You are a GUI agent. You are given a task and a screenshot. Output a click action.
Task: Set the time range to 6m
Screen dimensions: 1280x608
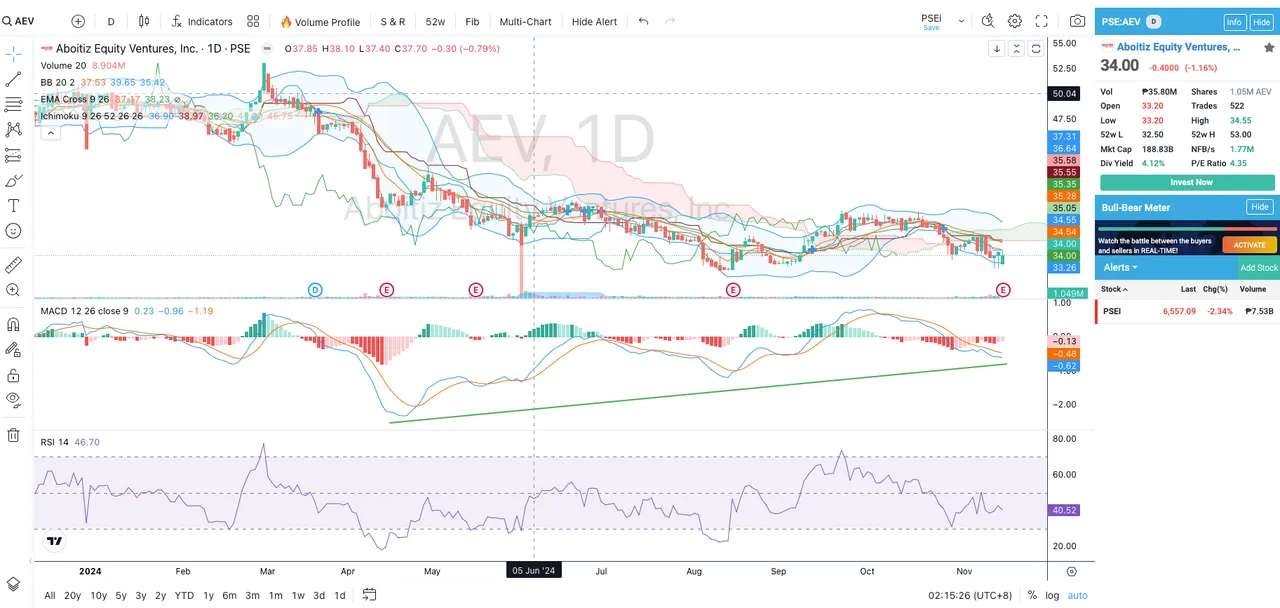pyautogui.click(x=229, y=595)
